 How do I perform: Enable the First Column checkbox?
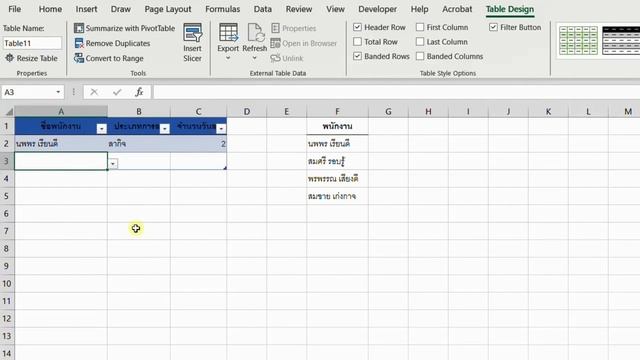click(x=420, y=27)
